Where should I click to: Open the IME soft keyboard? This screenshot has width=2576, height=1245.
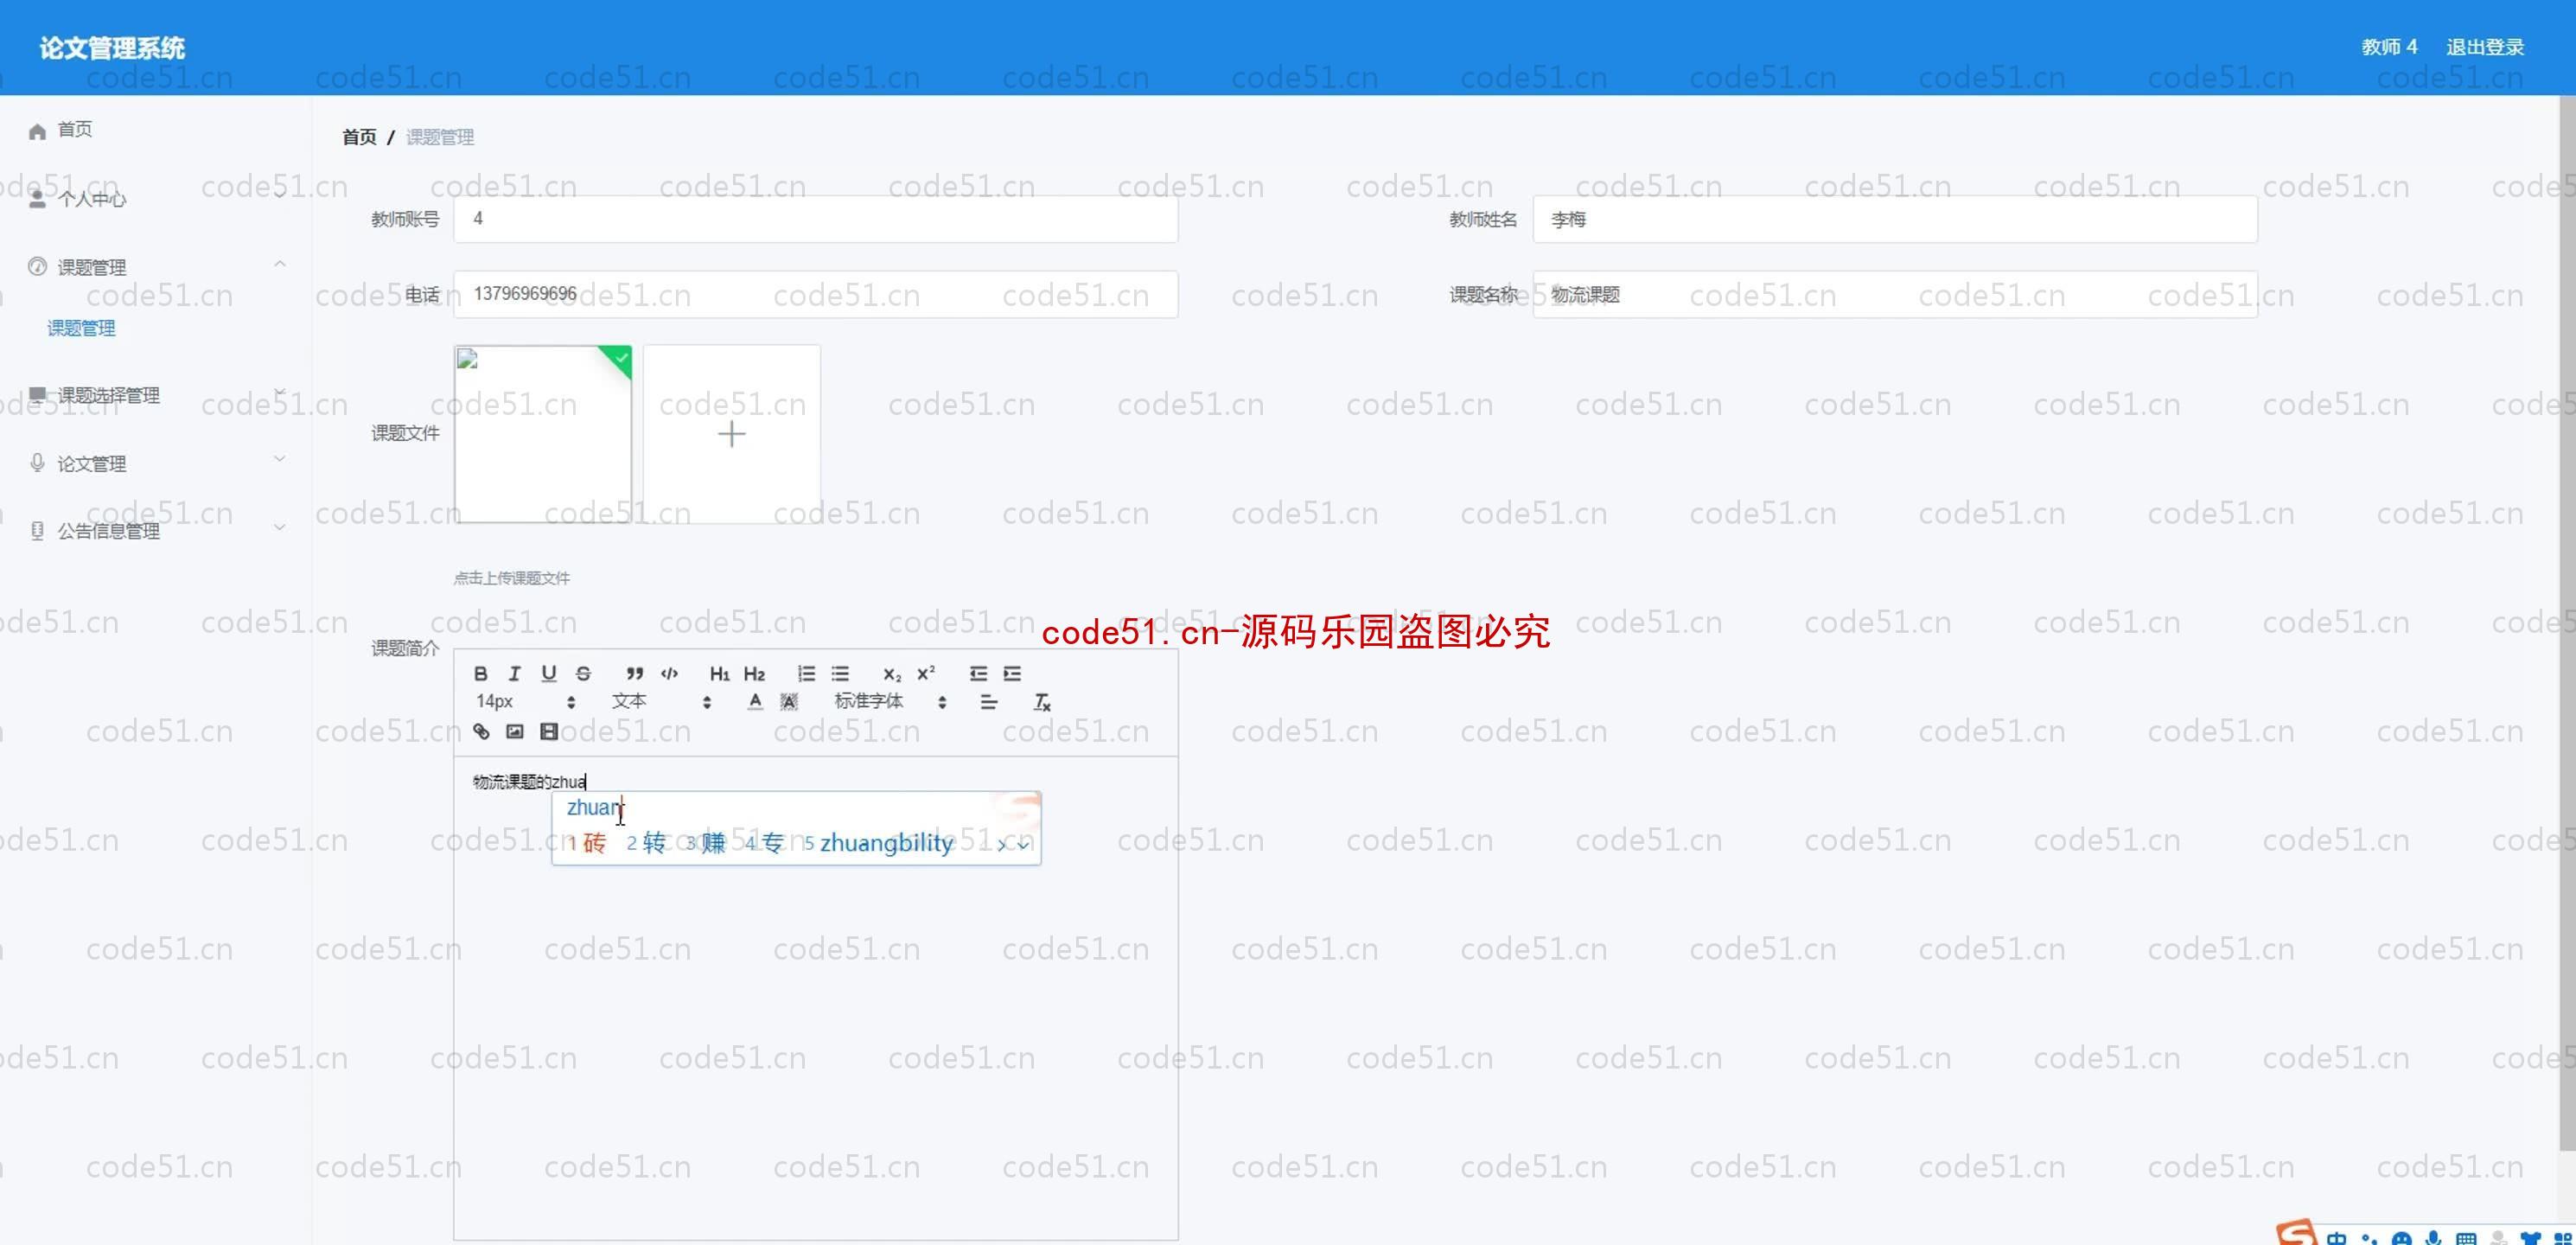[2466, 1238]
